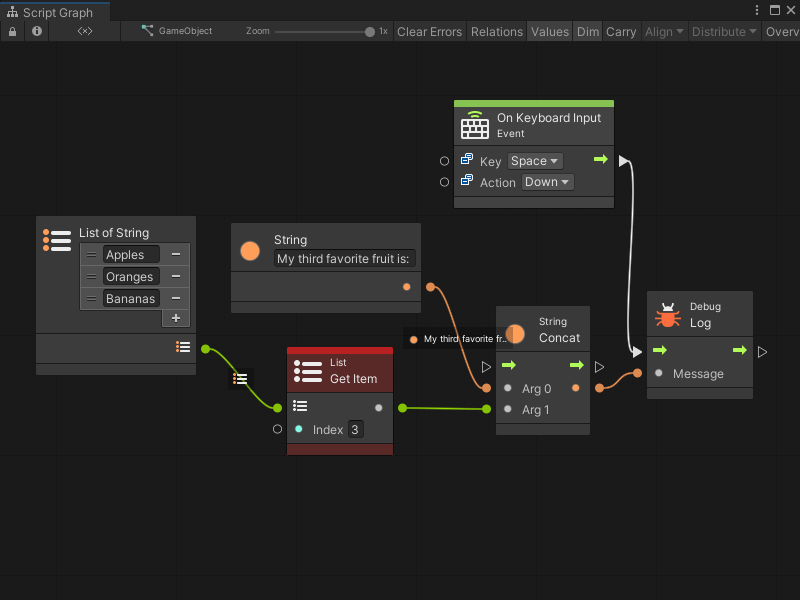Open the window options three-dot menu
Viewport: 800px width, 600px height.
pyautogui.click(x=757, y=10)
